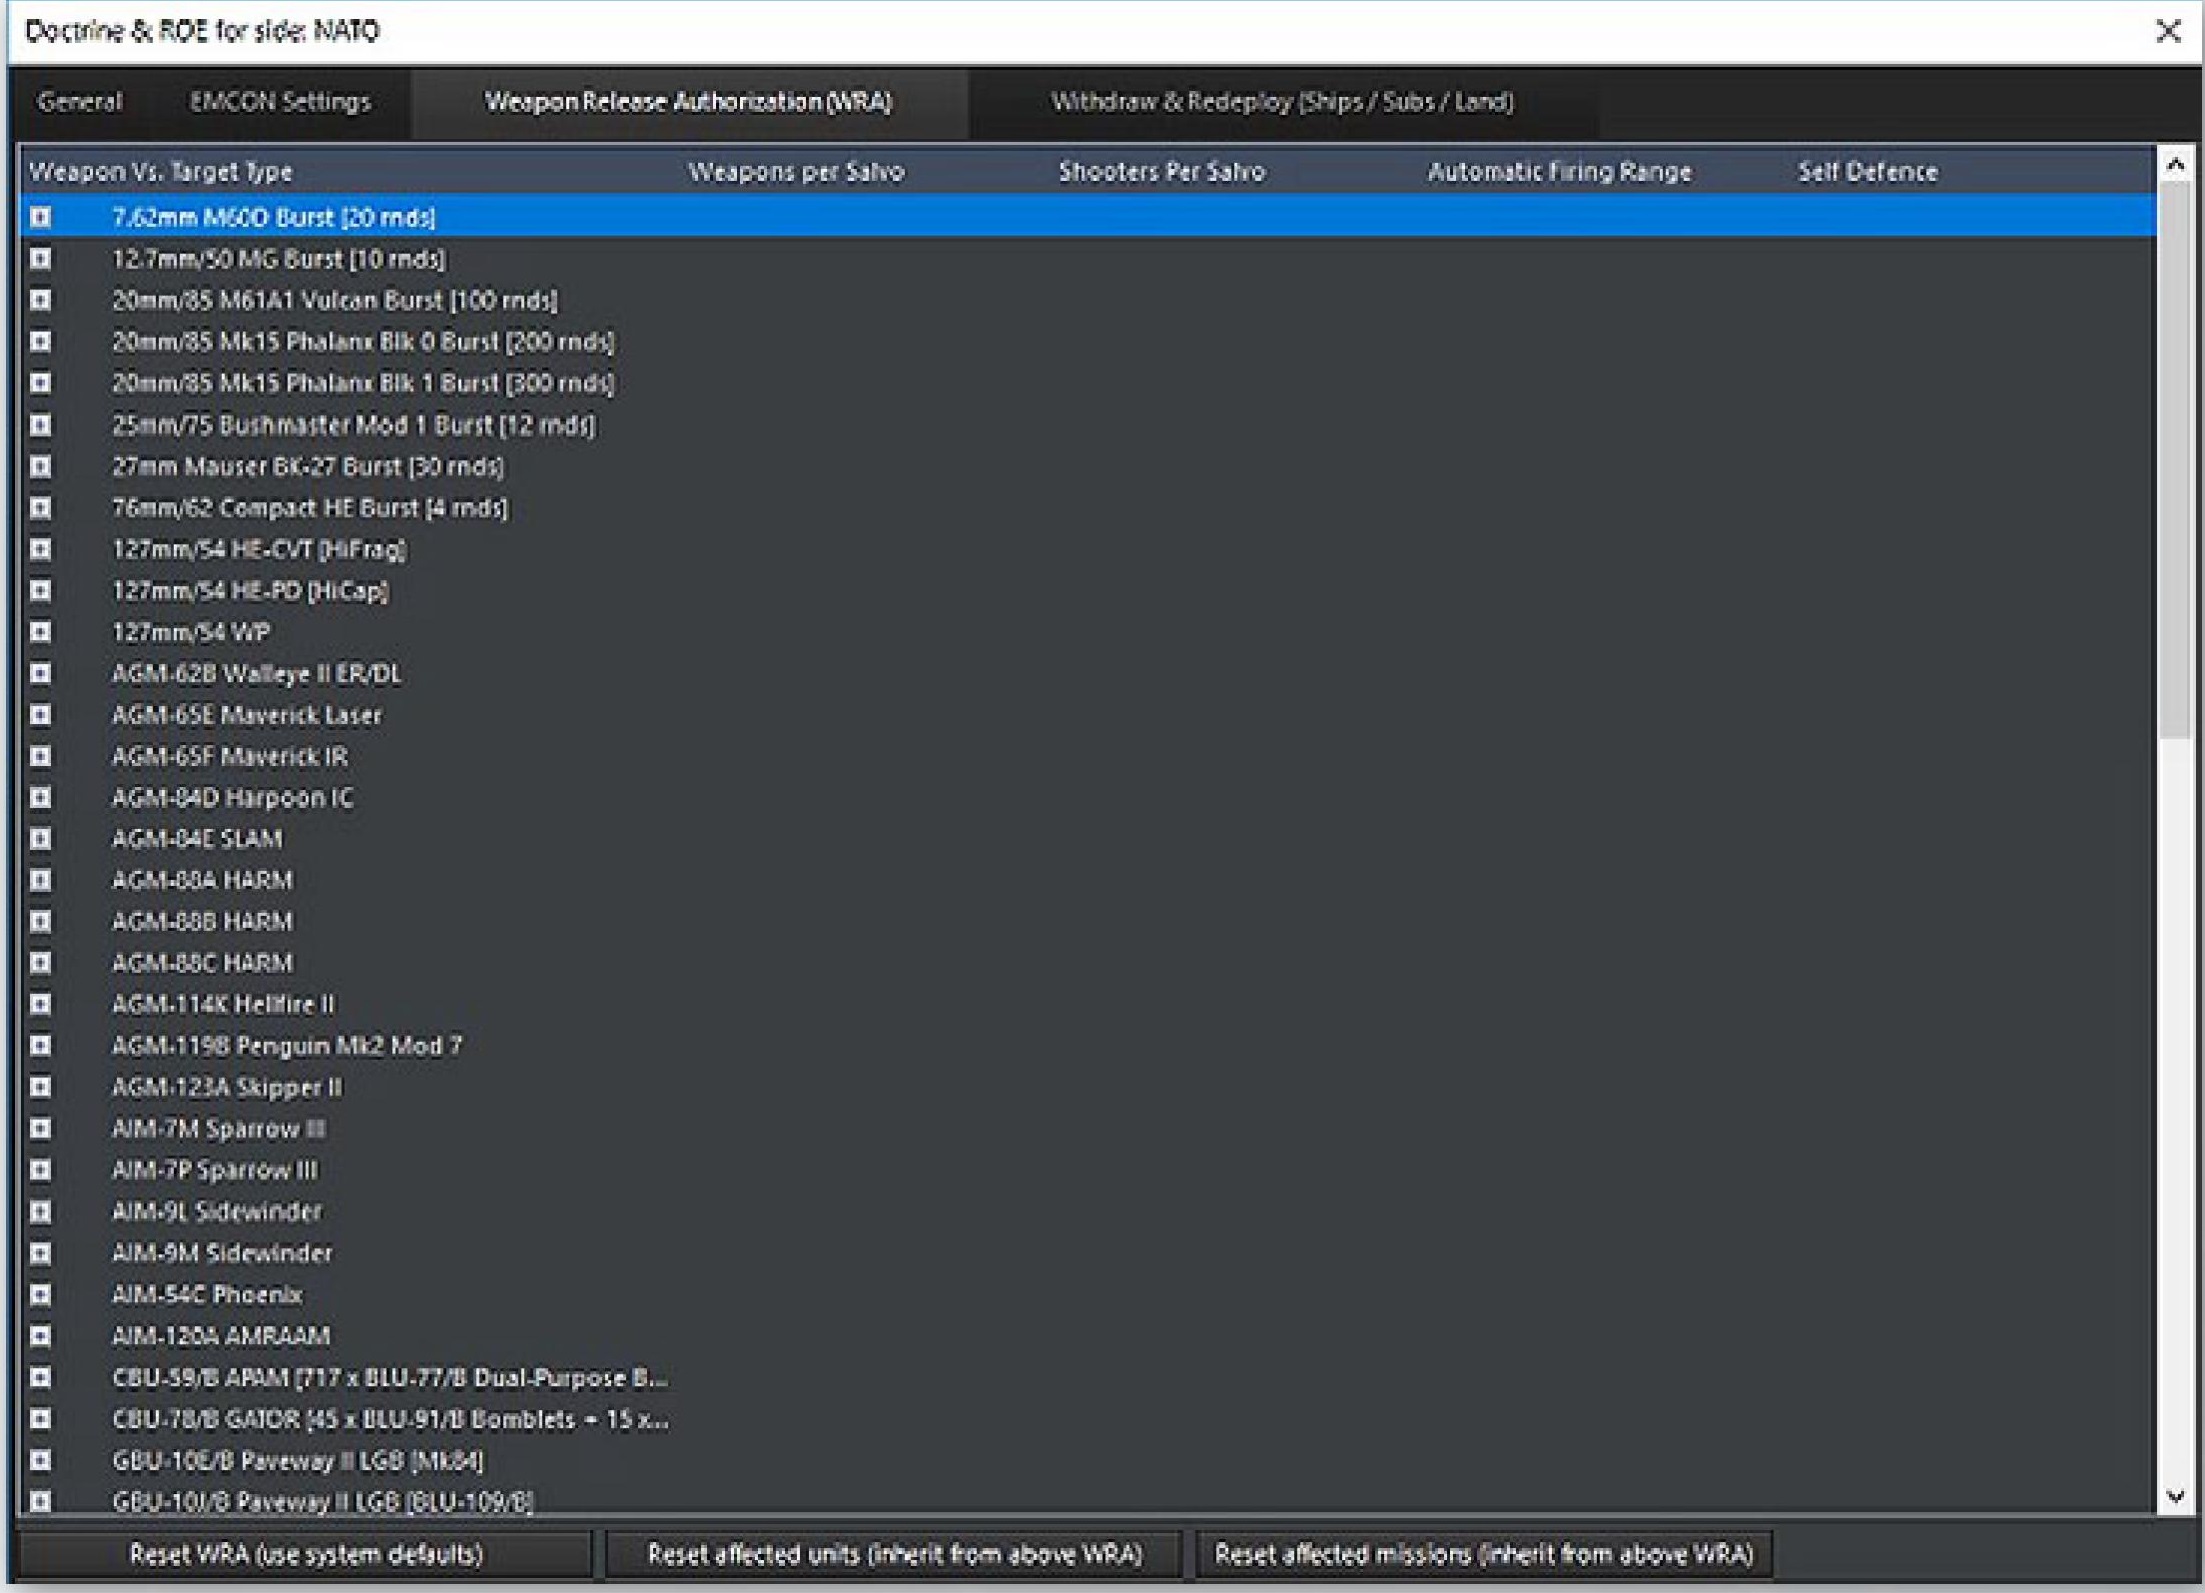2205x1593 pixels.
Task: Expand GBU-10E/B Paveway II LGB entry
Action: pos(40,1461)
